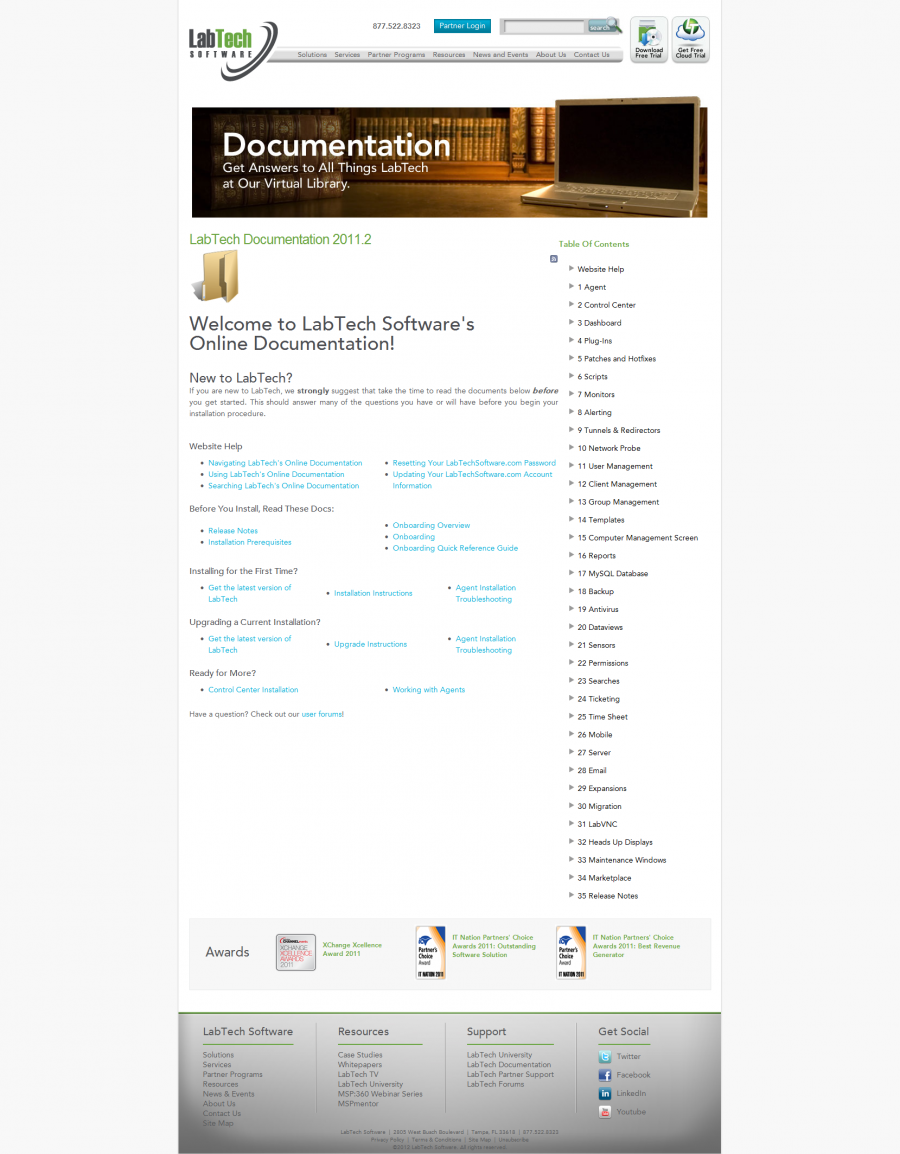Open the Onboarding Overview link
This screenshot has height=1154, width=900.
pyautogui.click(x=431, y=525)
